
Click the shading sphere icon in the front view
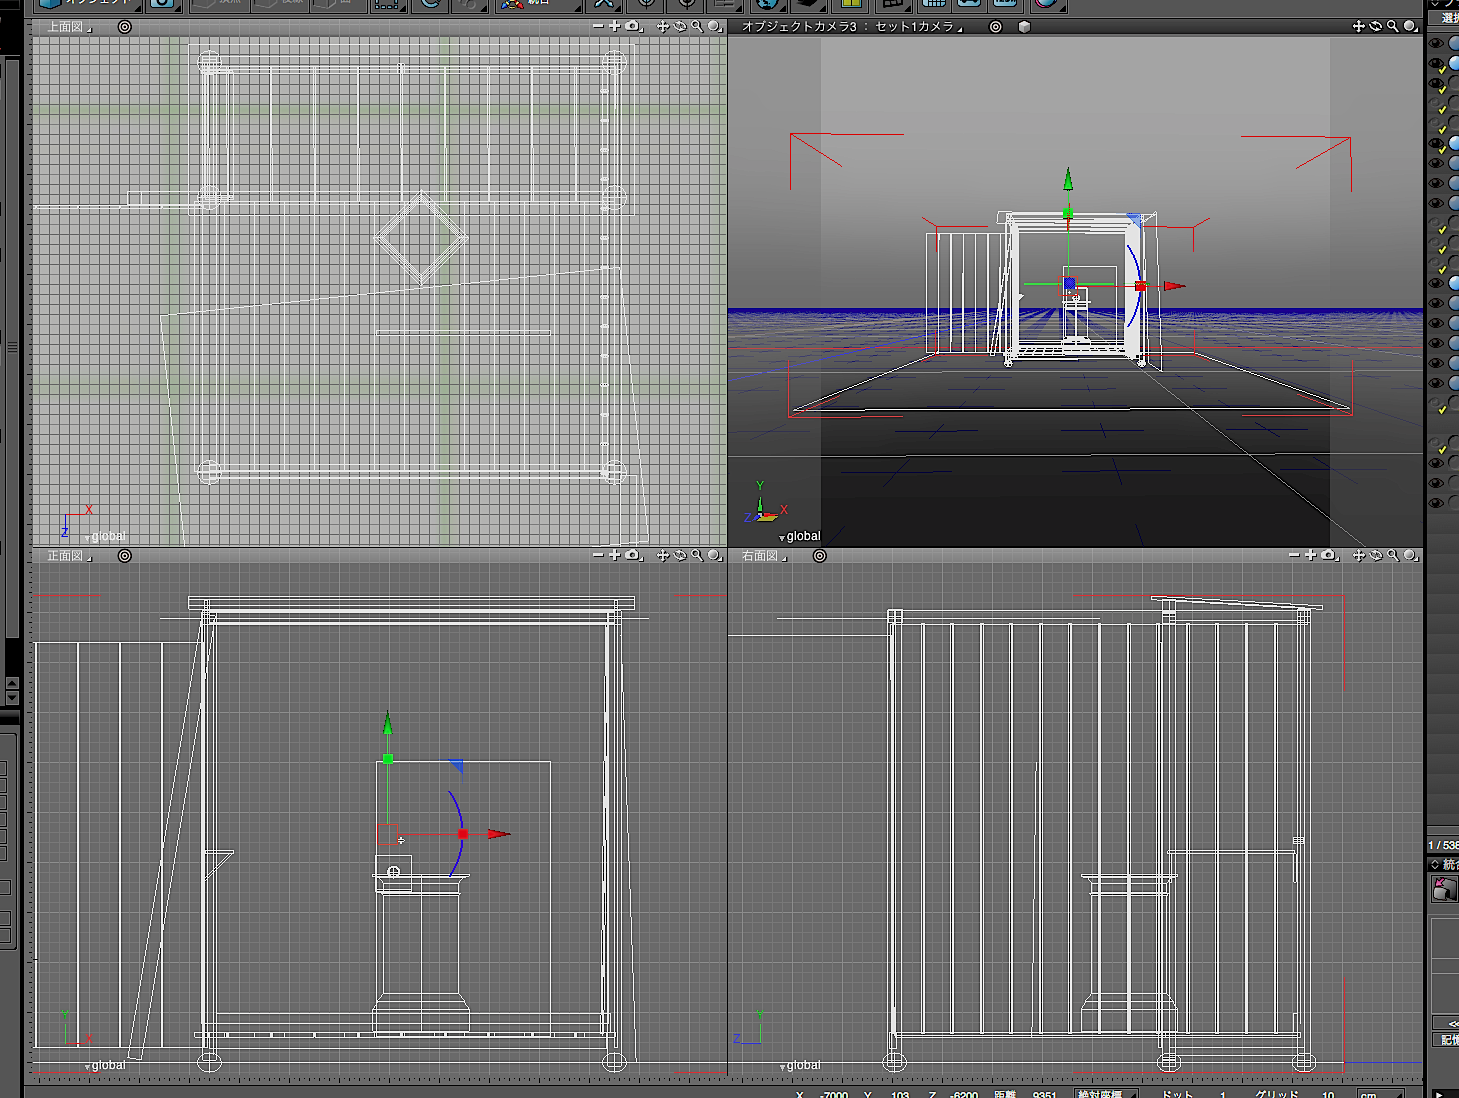[714, 555]
